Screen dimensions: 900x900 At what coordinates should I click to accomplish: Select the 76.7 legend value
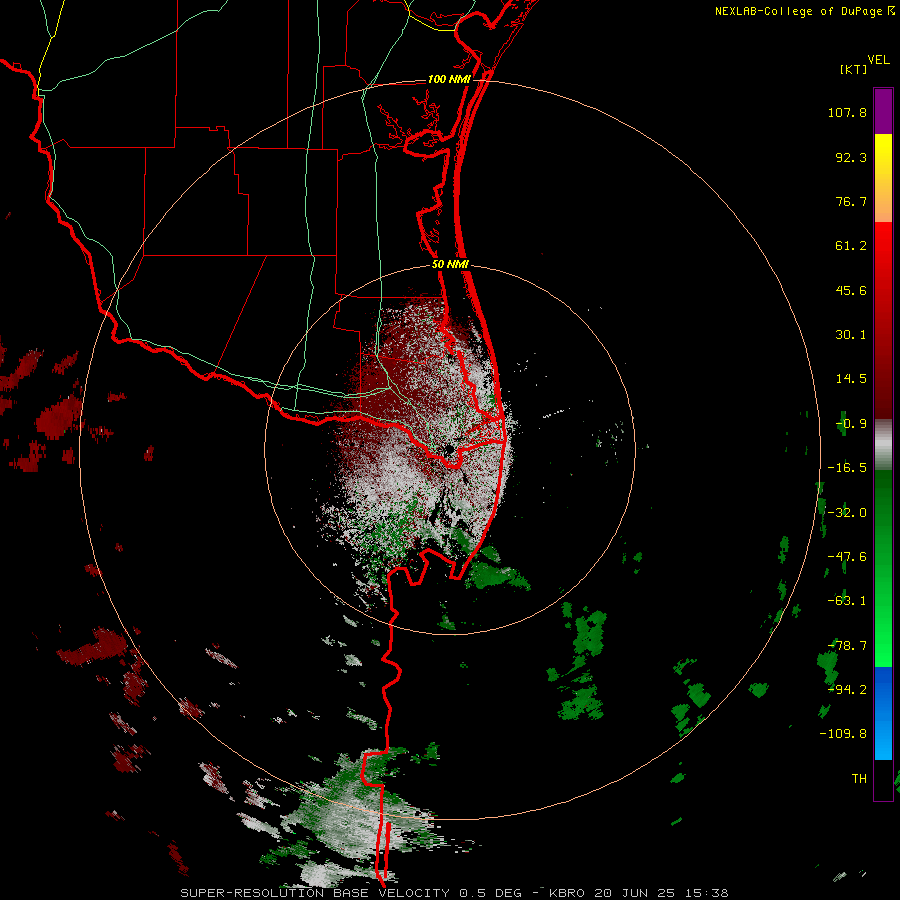coord(851,201)
